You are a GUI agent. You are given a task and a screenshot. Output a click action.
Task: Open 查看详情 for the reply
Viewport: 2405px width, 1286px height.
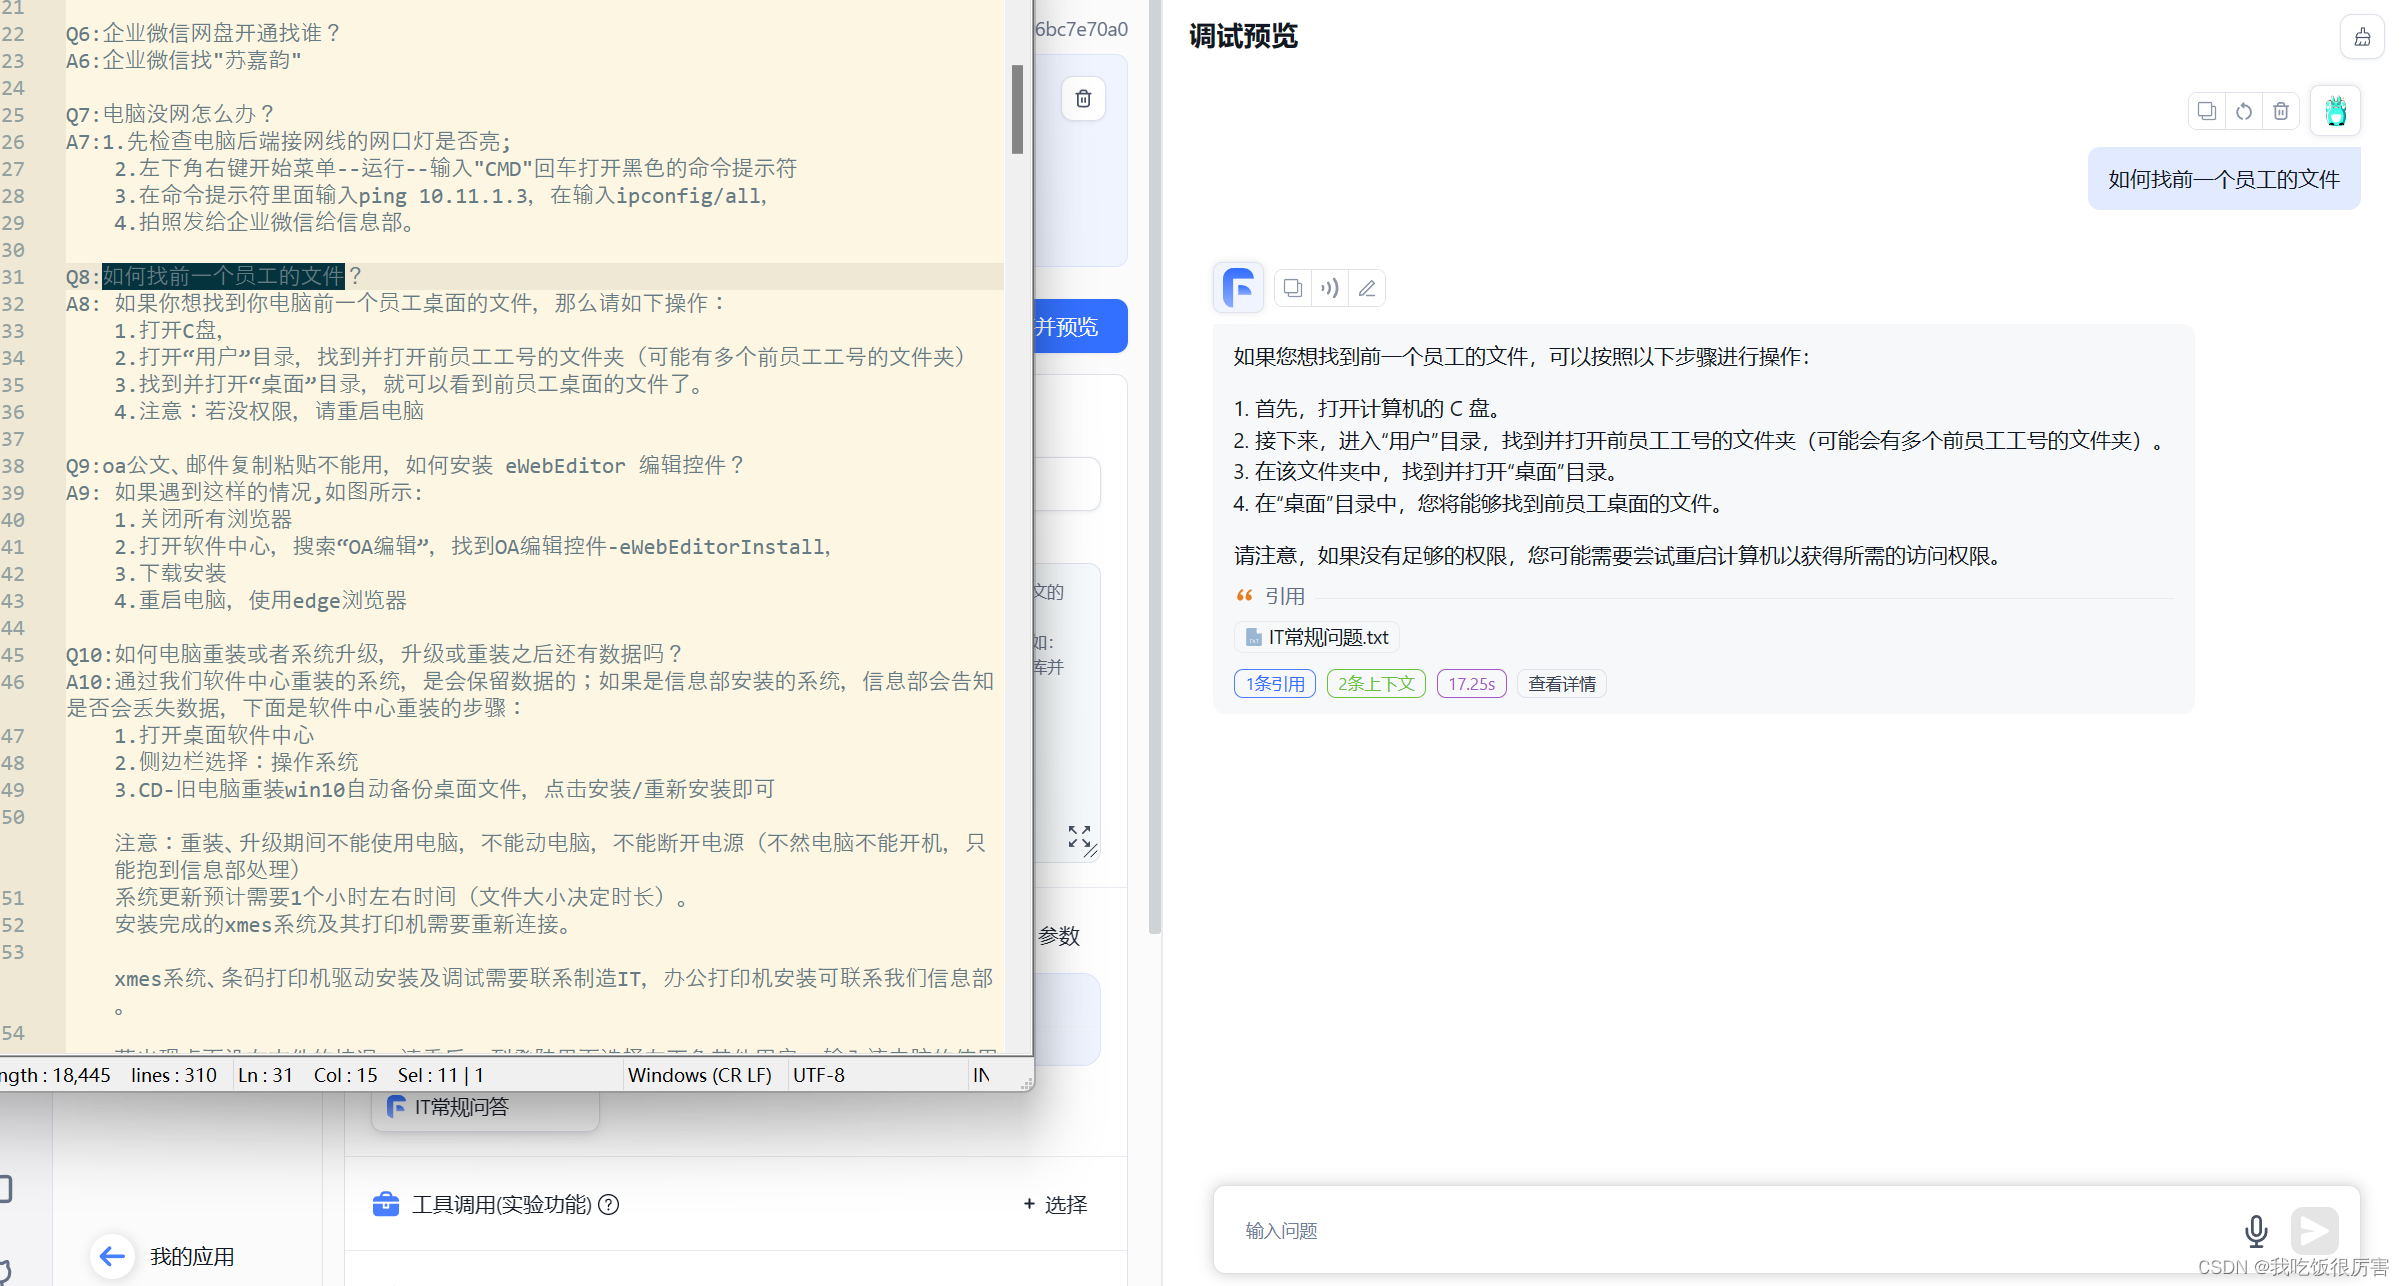(x=1561, y=684)
